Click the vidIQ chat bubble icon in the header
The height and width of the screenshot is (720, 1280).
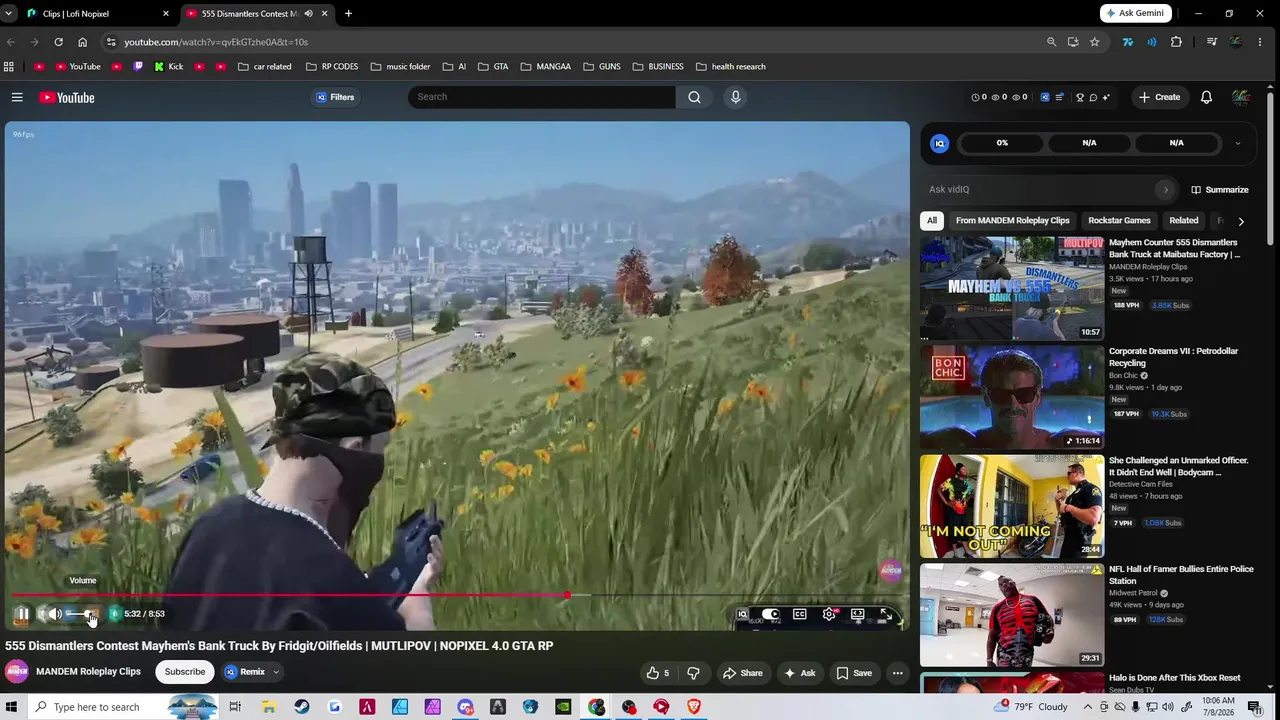tap(1093, 97)
